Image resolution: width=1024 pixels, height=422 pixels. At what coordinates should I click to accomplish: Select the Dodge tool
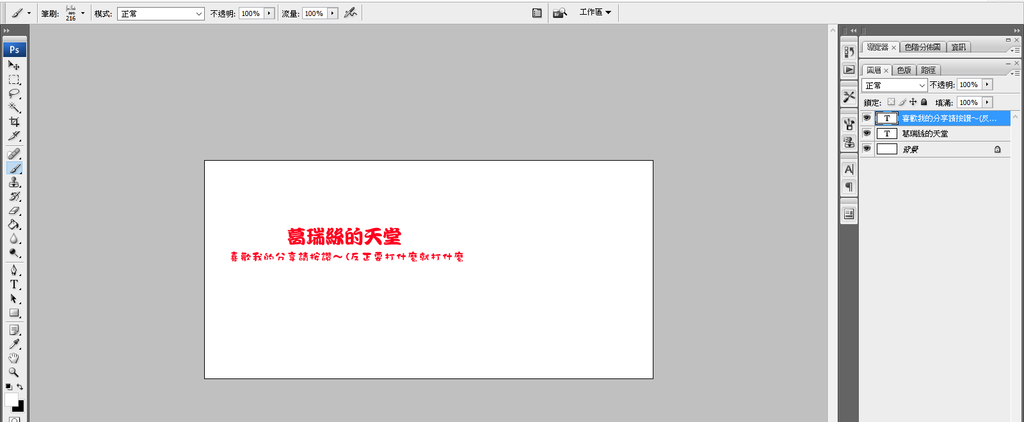[x=14, y=253]
